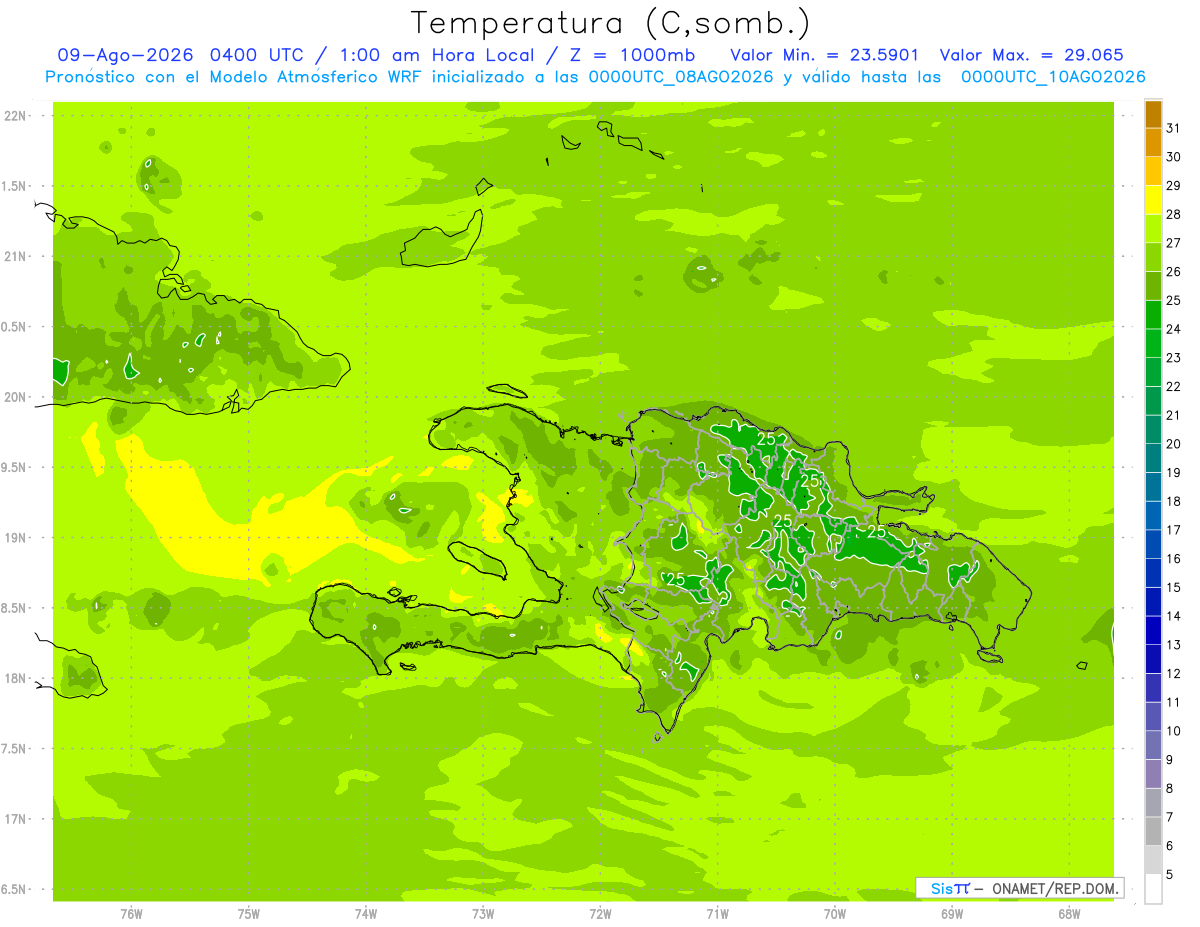
Task: Pick the gray swatch between 6 and 7
Action: click(x=1153, y=831)
